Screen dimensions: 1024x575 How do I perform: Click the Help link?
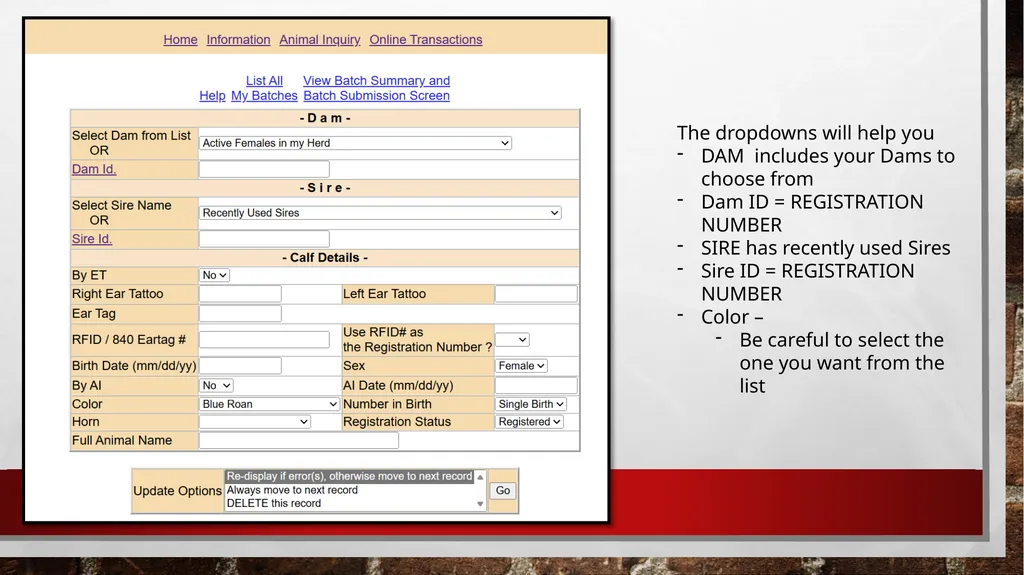coord(212,96)
